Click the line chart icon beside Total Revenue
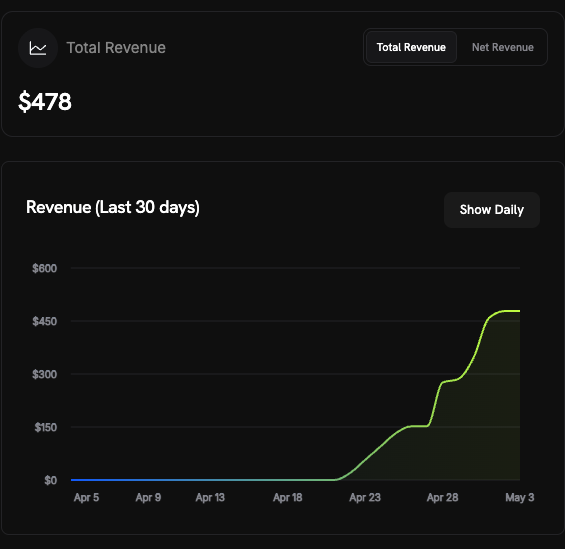 [x=38, y=48]
